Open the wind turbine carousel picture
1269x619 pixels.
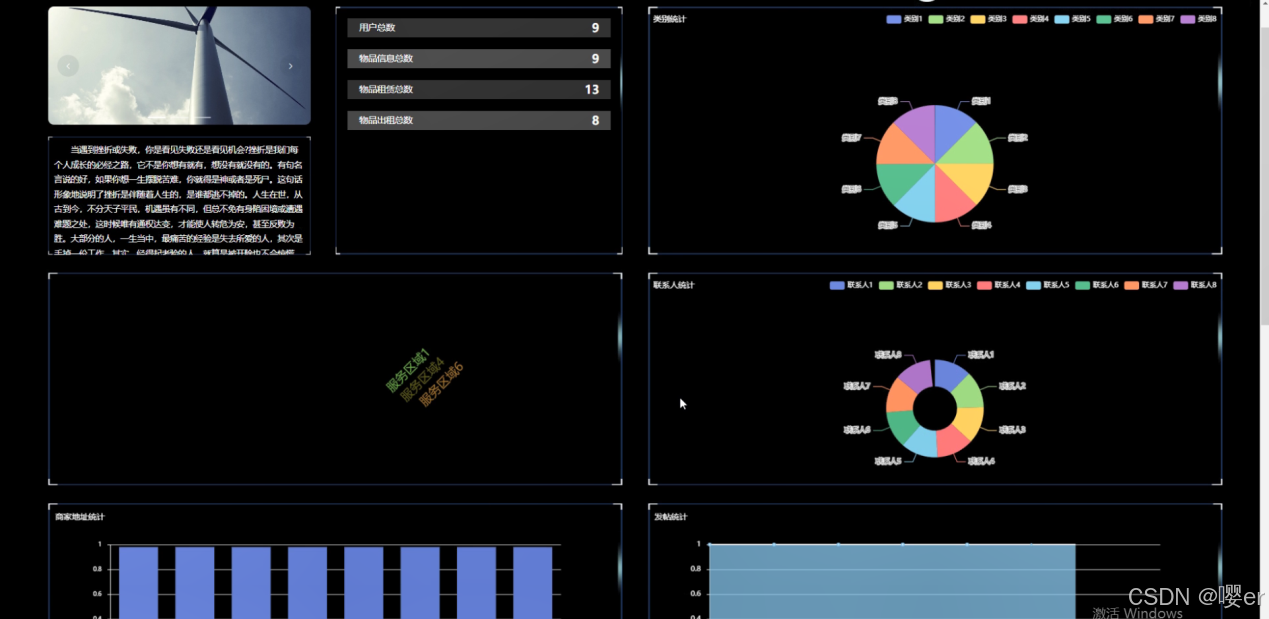pyautogui.click(x=179, y=66)
